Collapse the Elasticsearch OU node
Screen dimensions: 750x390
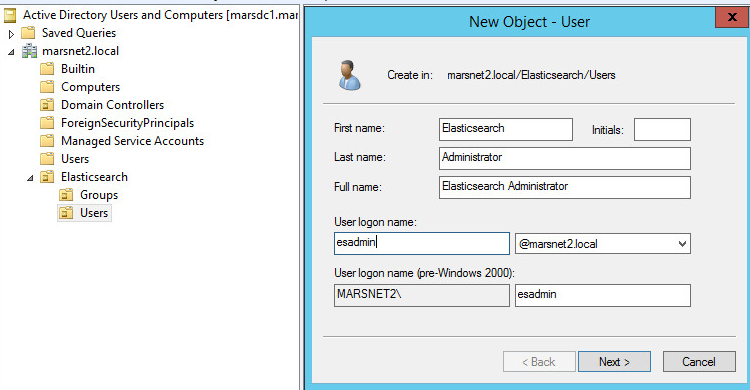coord(30,178)
